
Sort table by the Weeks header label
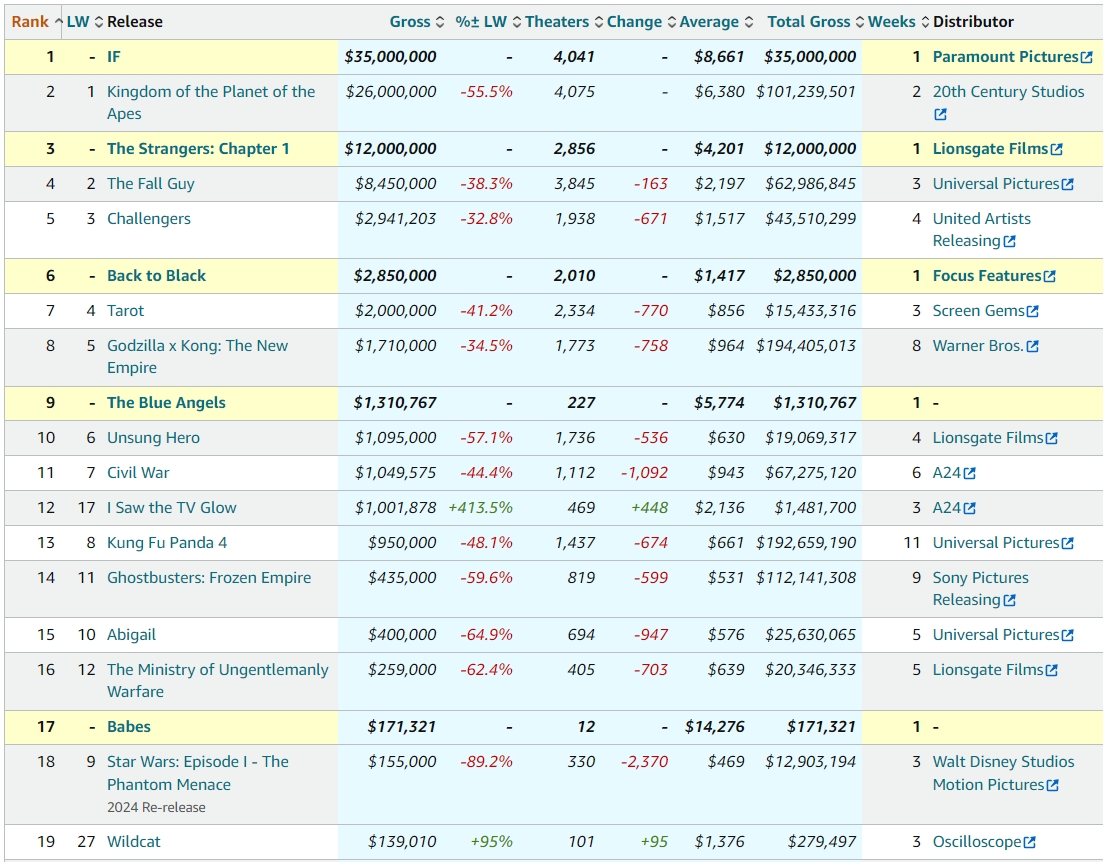(x=892, y=22)
